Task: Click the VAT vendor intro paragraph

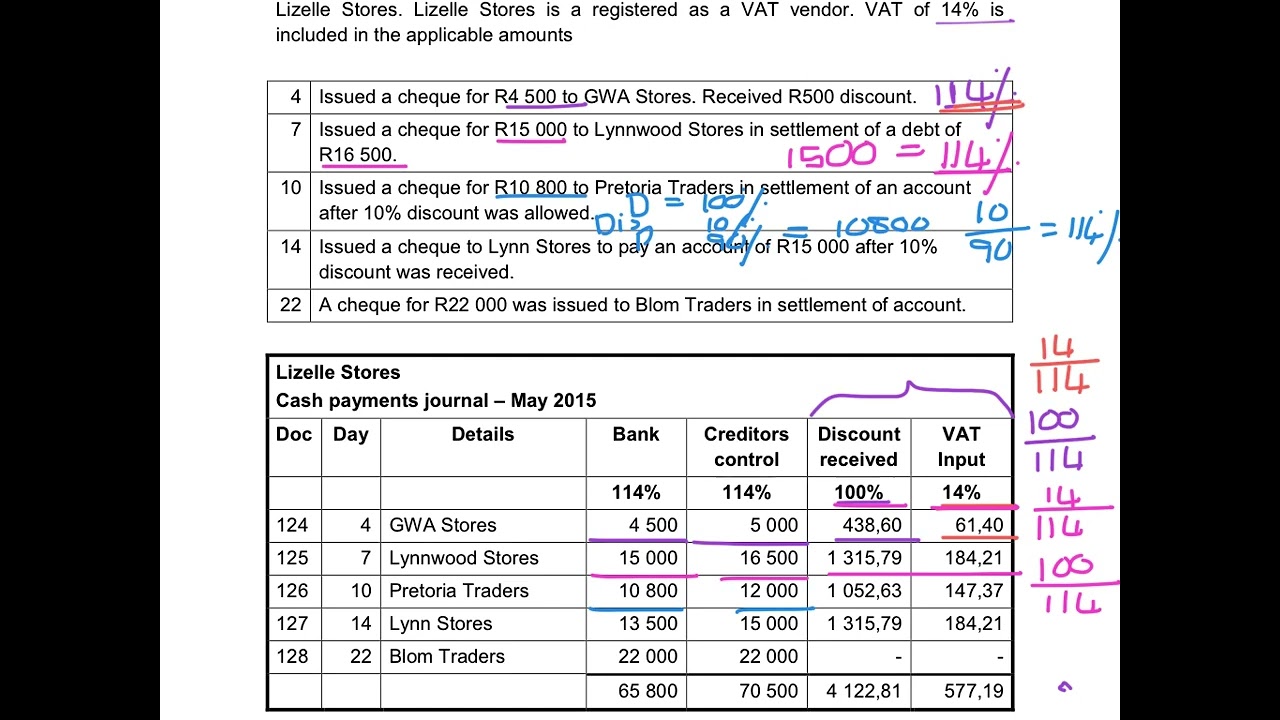Action: [639, 22]
